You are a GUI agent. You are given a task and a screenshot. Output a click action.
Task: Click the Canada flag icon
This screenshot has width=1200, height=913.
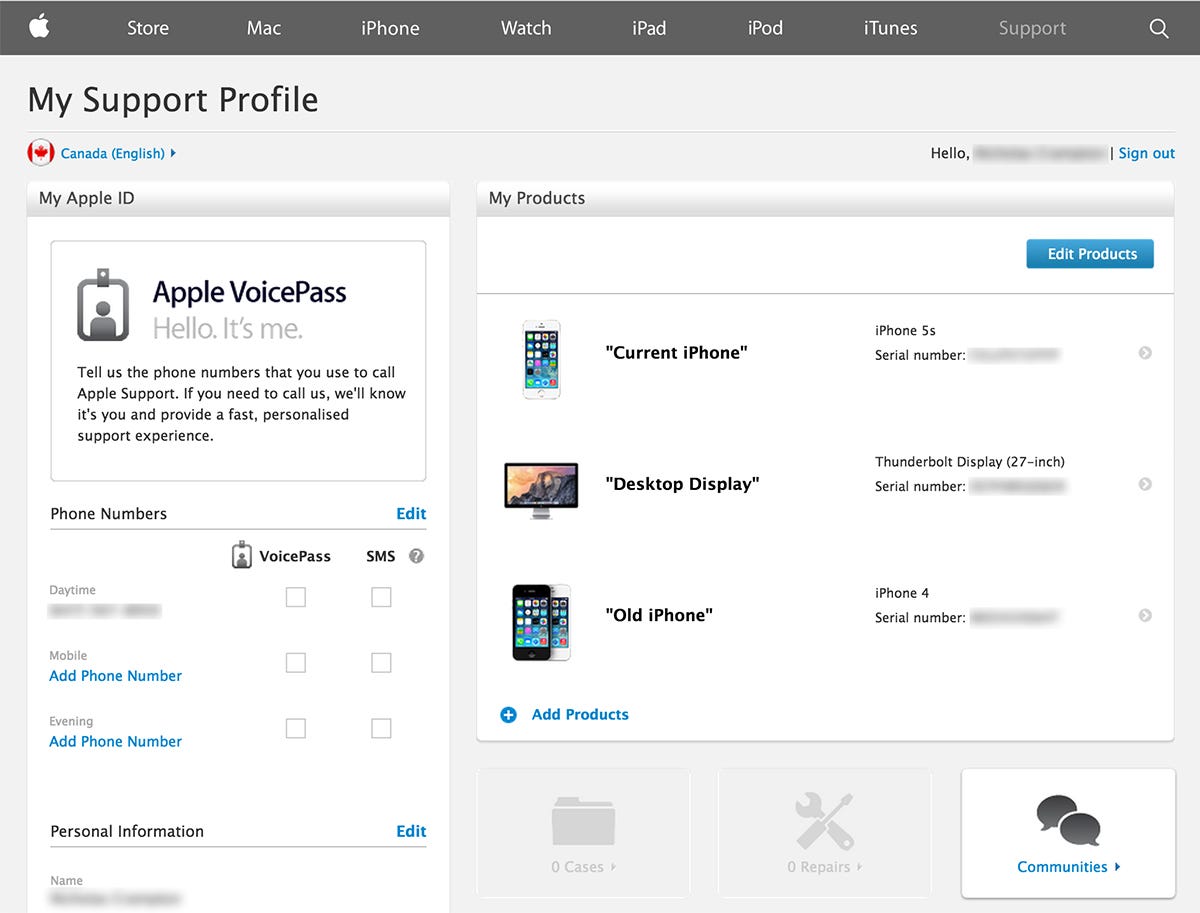point(41,153)
